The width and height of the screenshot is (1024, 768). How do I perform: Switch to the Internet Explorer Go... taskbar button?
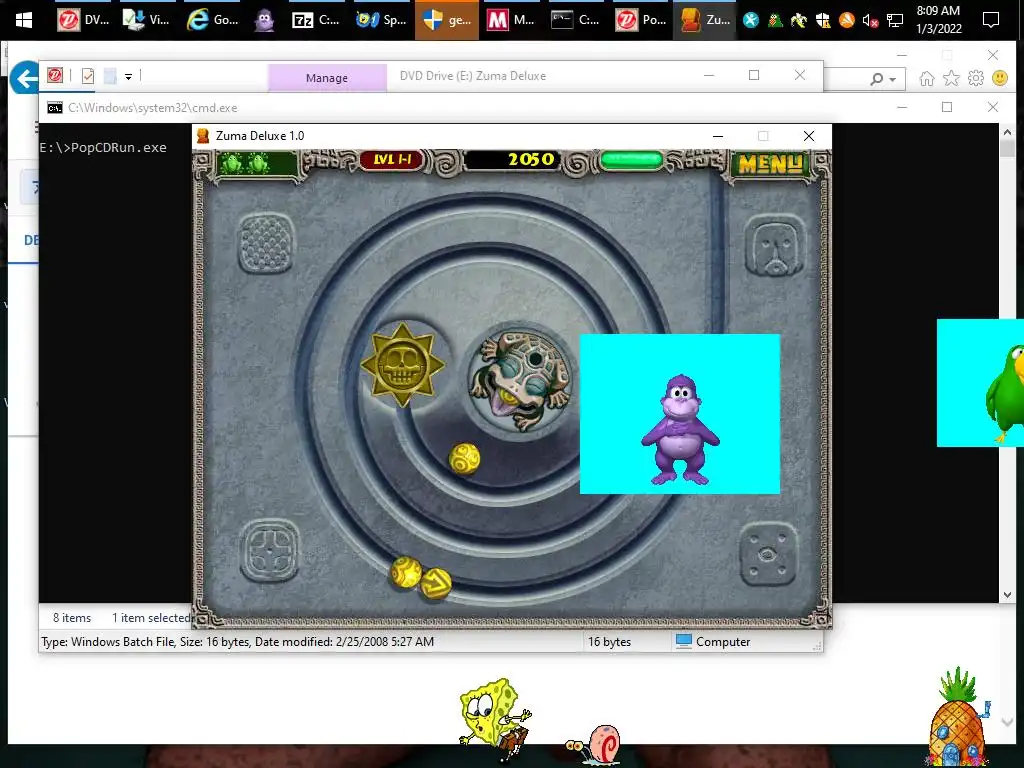(x=212, y=20)
